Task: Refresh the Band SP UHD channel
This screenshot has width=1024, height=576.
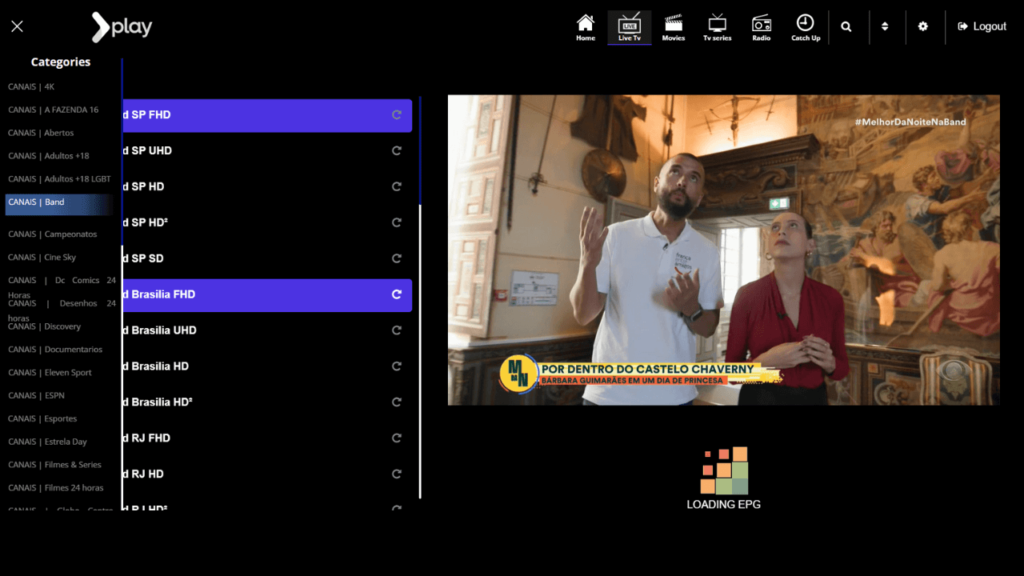Action: click(x=396, y=150)
